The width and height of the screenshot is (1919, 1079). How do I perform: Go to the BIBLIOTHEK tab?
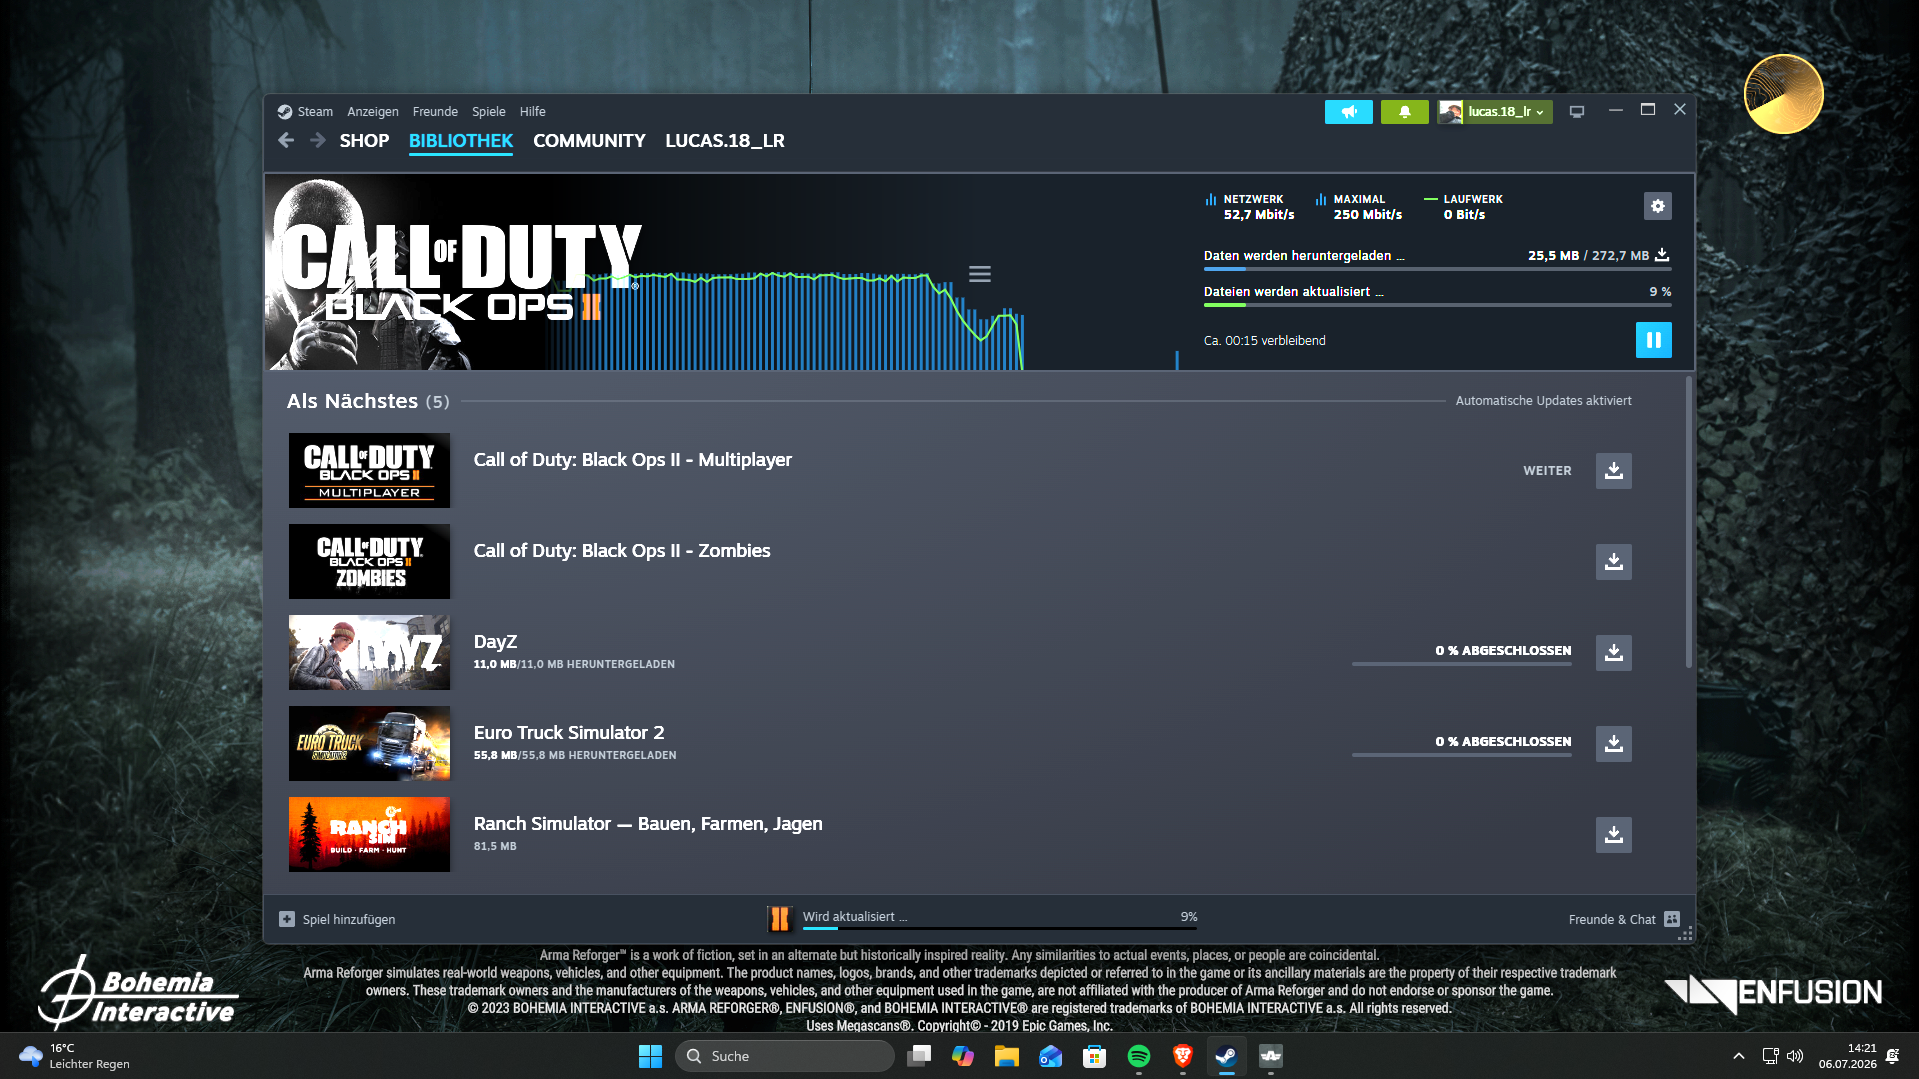461,141
